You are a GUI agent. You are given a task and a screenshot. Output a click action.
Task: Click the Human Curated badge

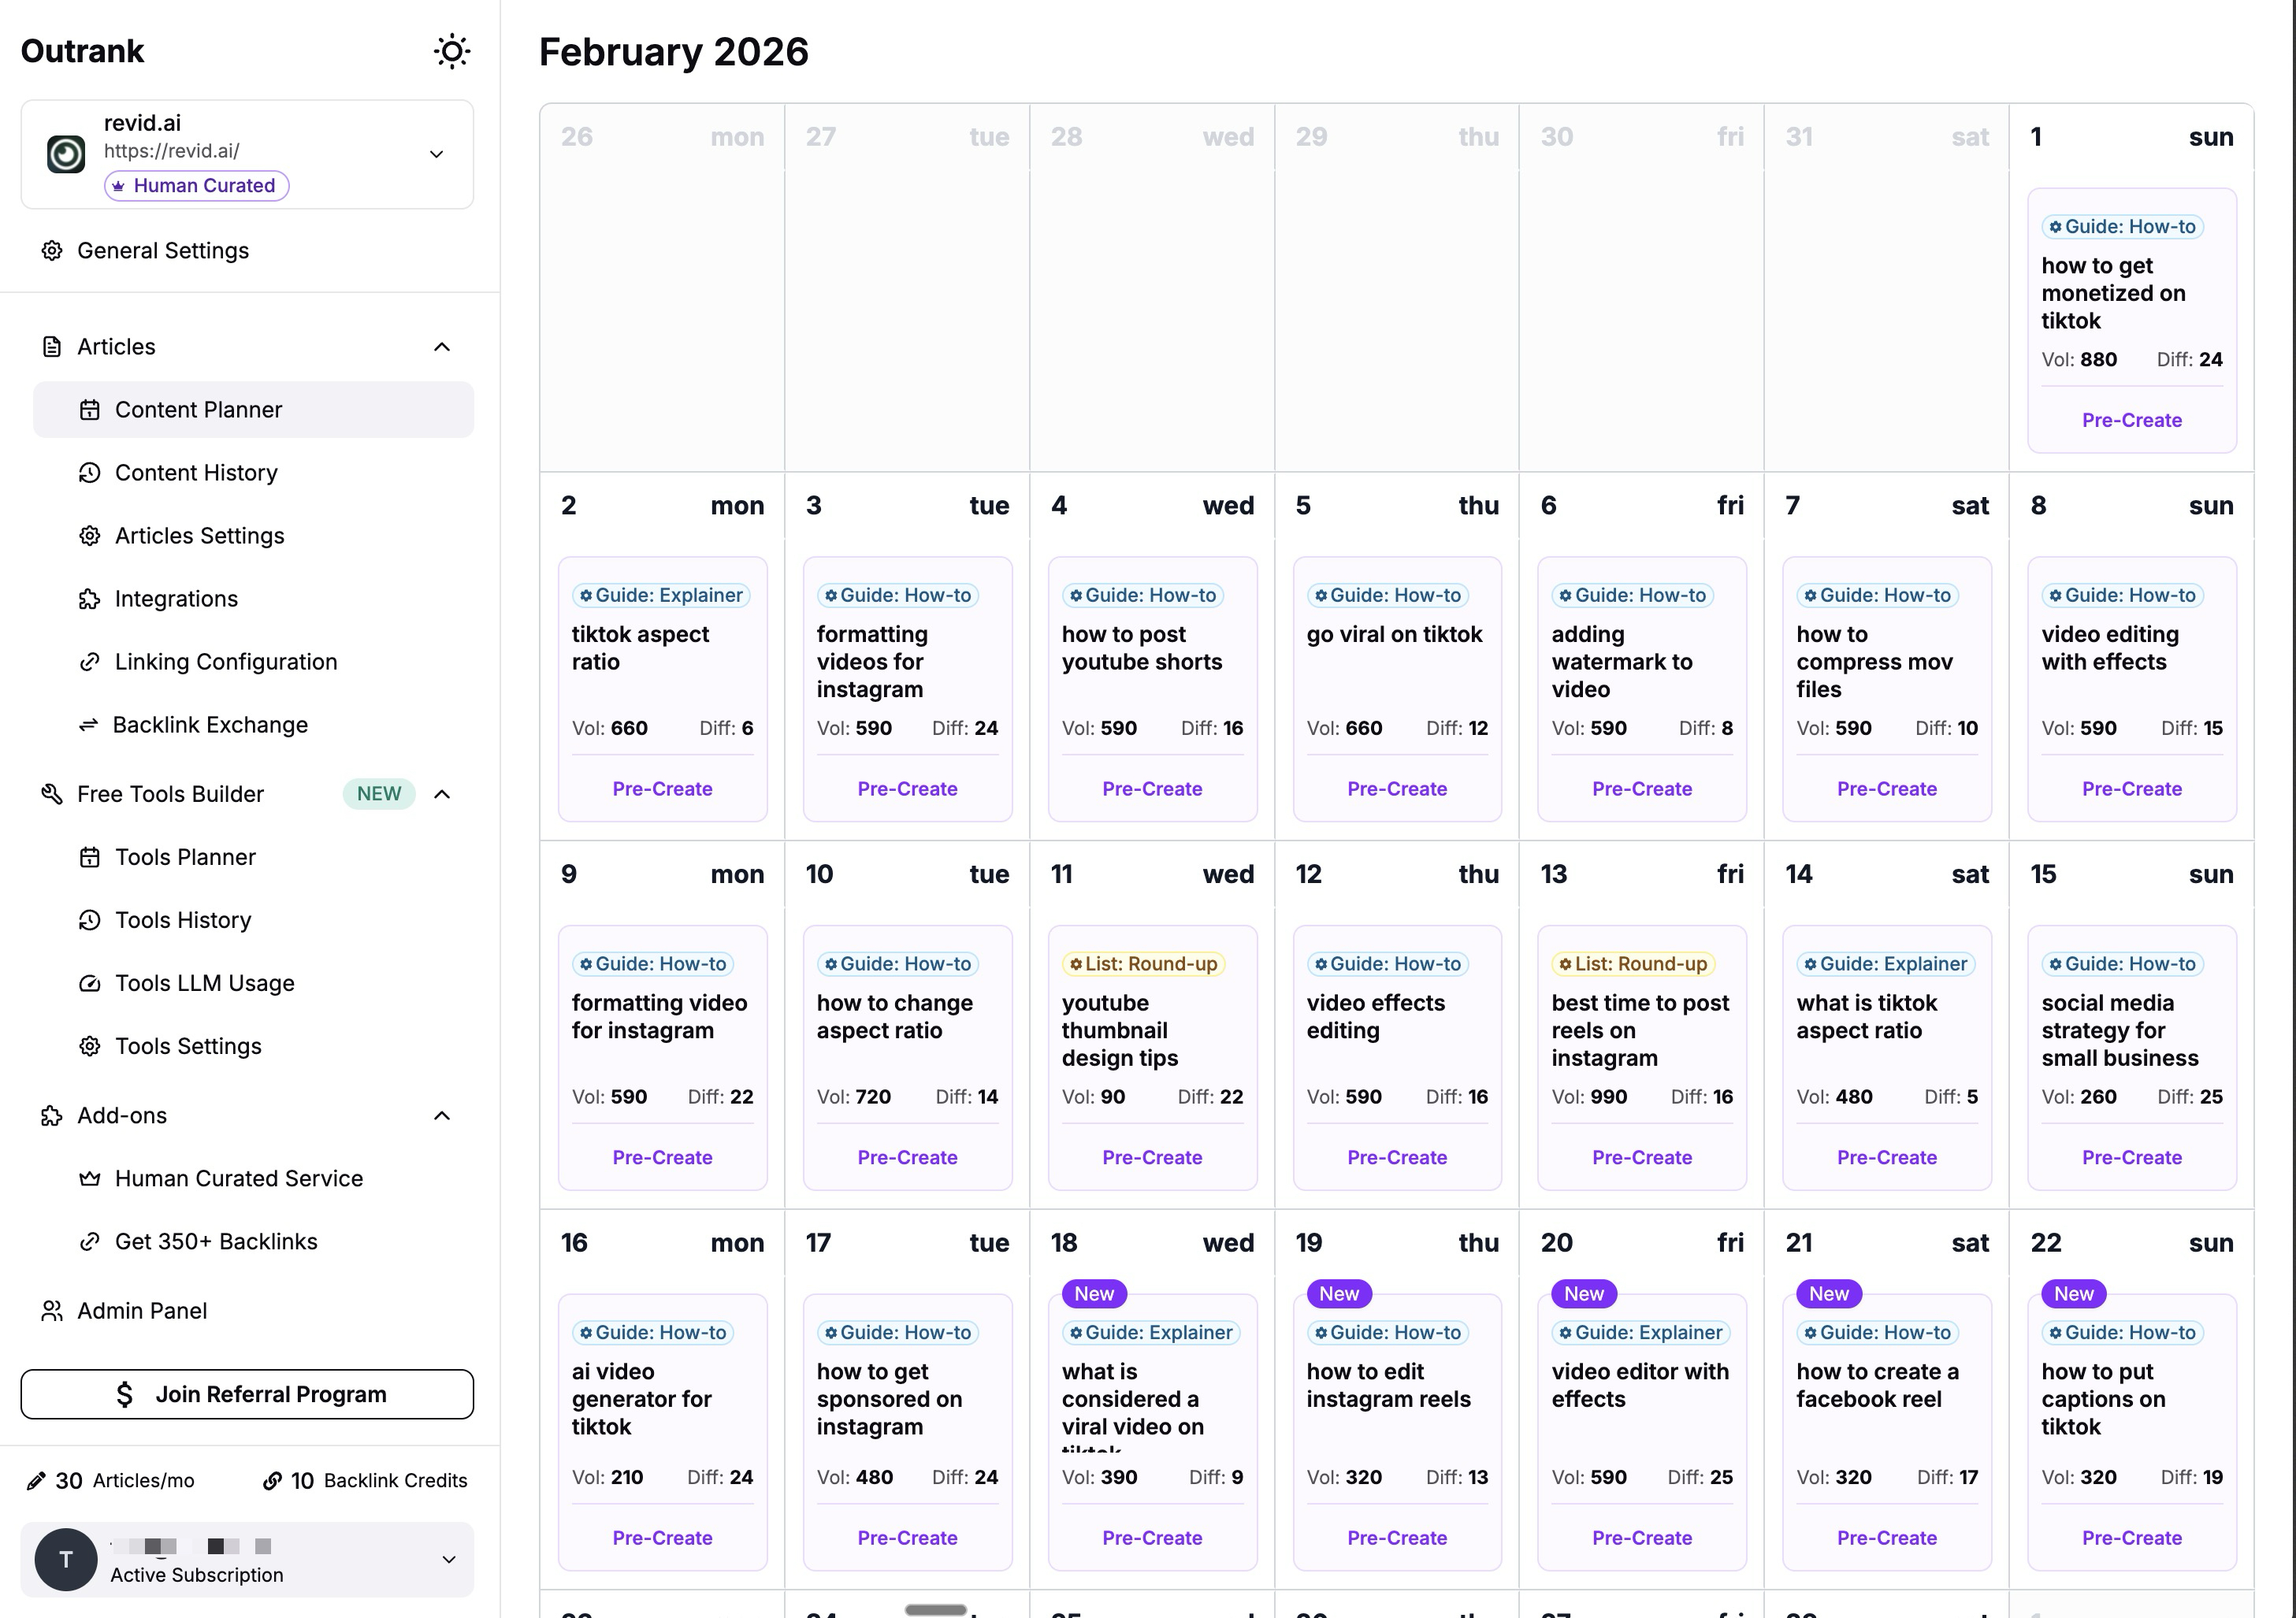pos(196,186)
